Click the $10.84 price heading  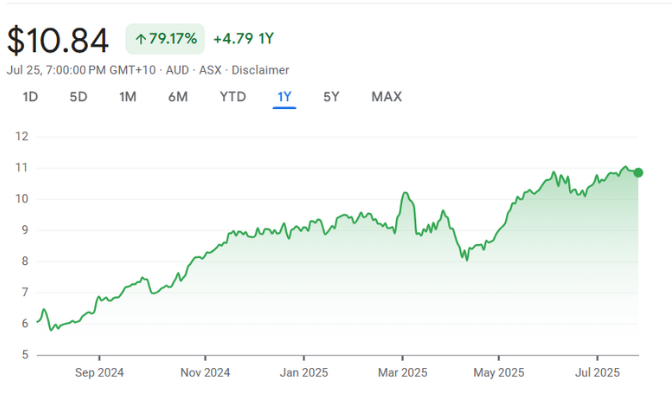click(x=58, y=40)
